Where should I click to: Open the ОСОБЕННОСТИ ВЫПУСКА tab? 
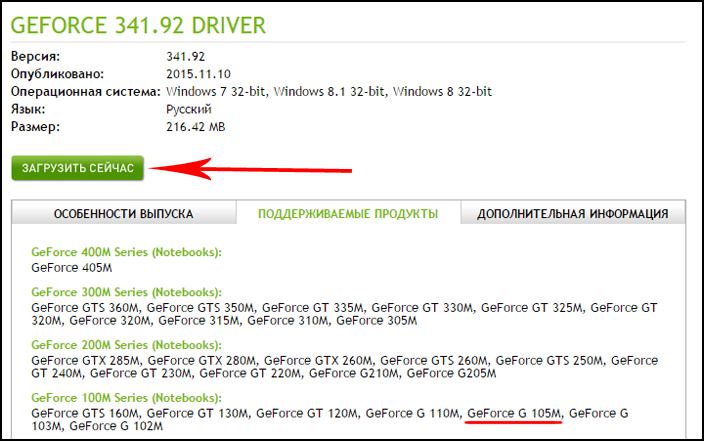pos(123,213)
